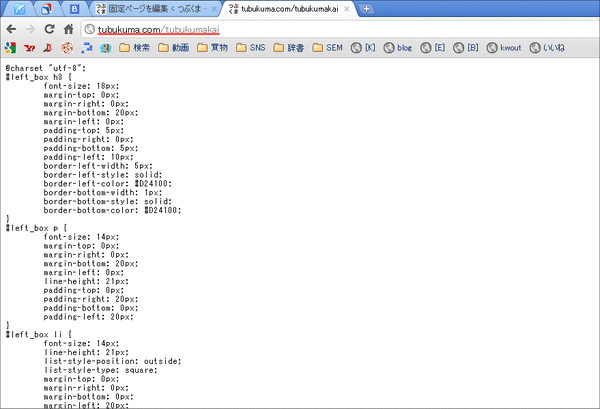Viewport: 600px width, 409px height.
Task: Click the kwout bookmark
Action: [504, 48]
